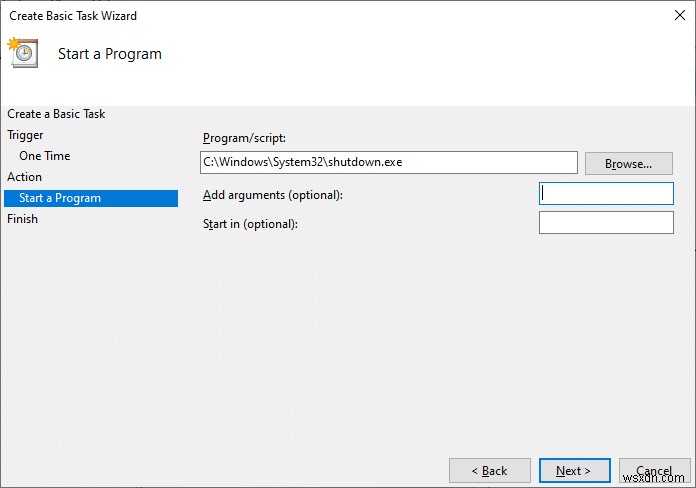The height and width of the screenshot is (488, 696).
Task: Click the Start a Program page heading
Action: coord(109,54)
